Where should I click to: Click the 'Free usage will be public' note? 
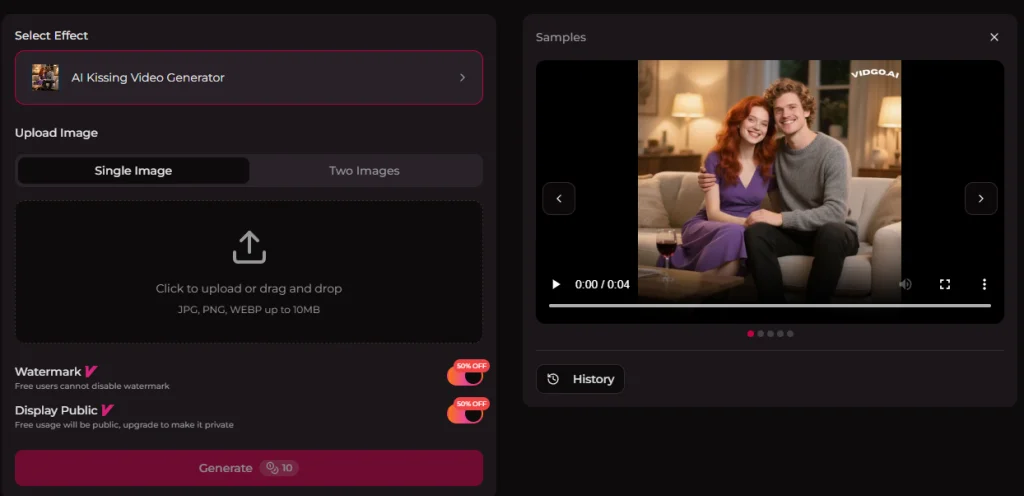[124, 425]
